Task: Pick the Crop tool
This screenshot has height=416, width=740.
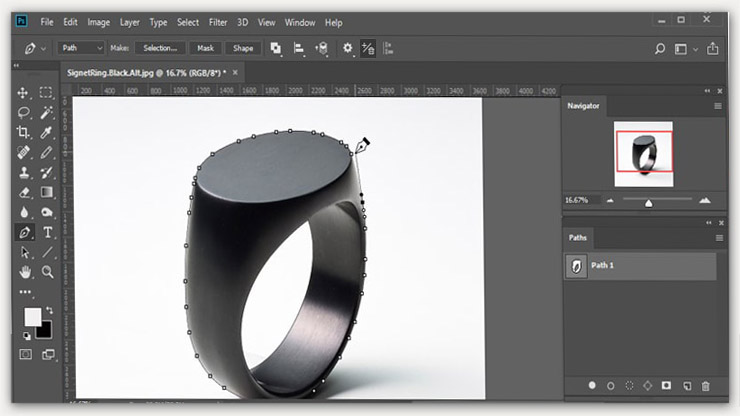Action: [x=23, y=132]
